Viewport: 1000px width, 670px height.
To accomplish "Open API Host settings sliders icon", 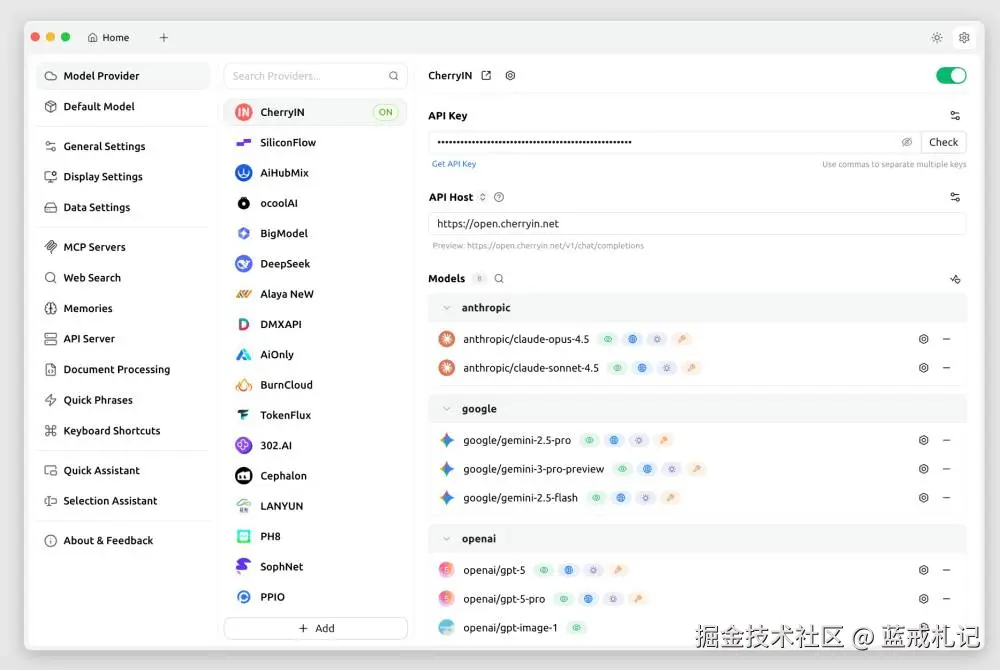I will pos(955,197).
